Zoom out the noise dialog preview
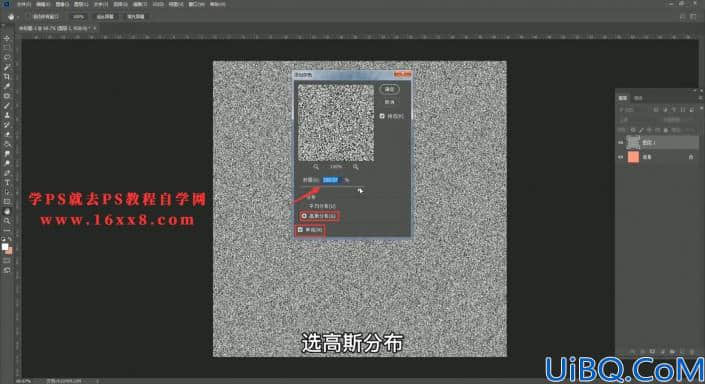Viewport: 705px width, 384px height. [x=316, y=167]
